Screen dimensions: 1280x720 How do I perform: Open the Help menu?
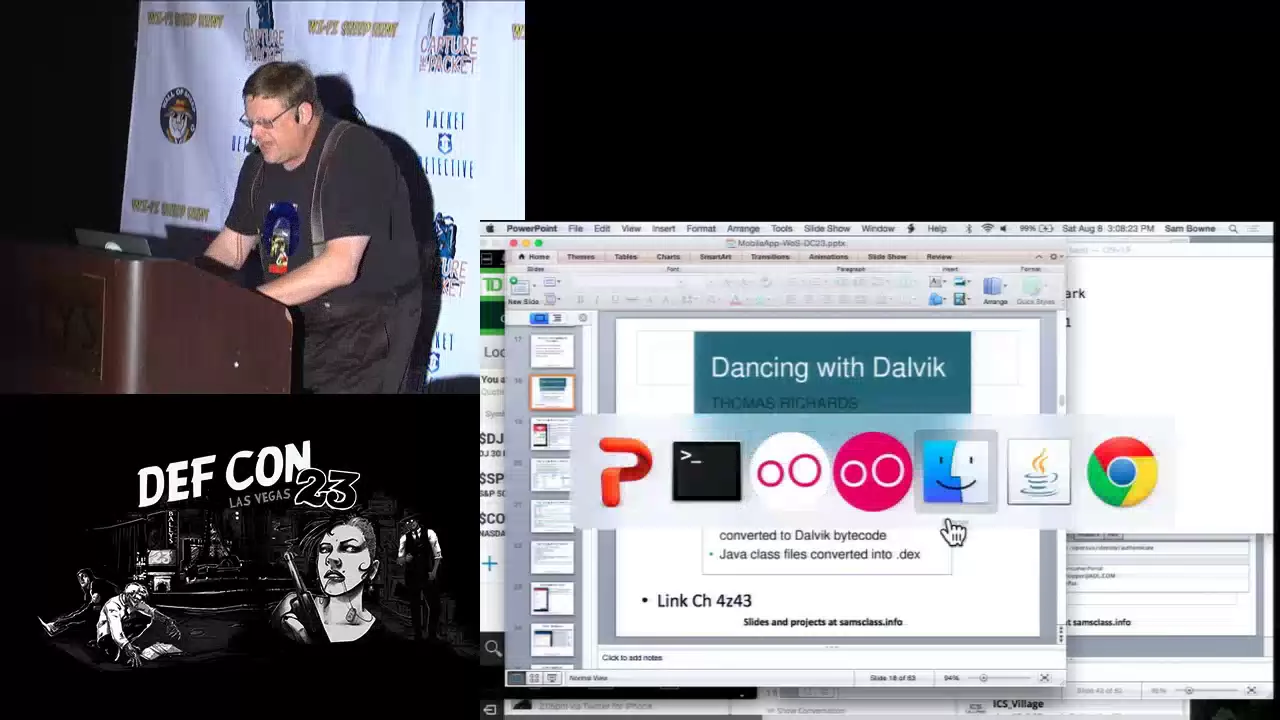[x=936, y=228]
